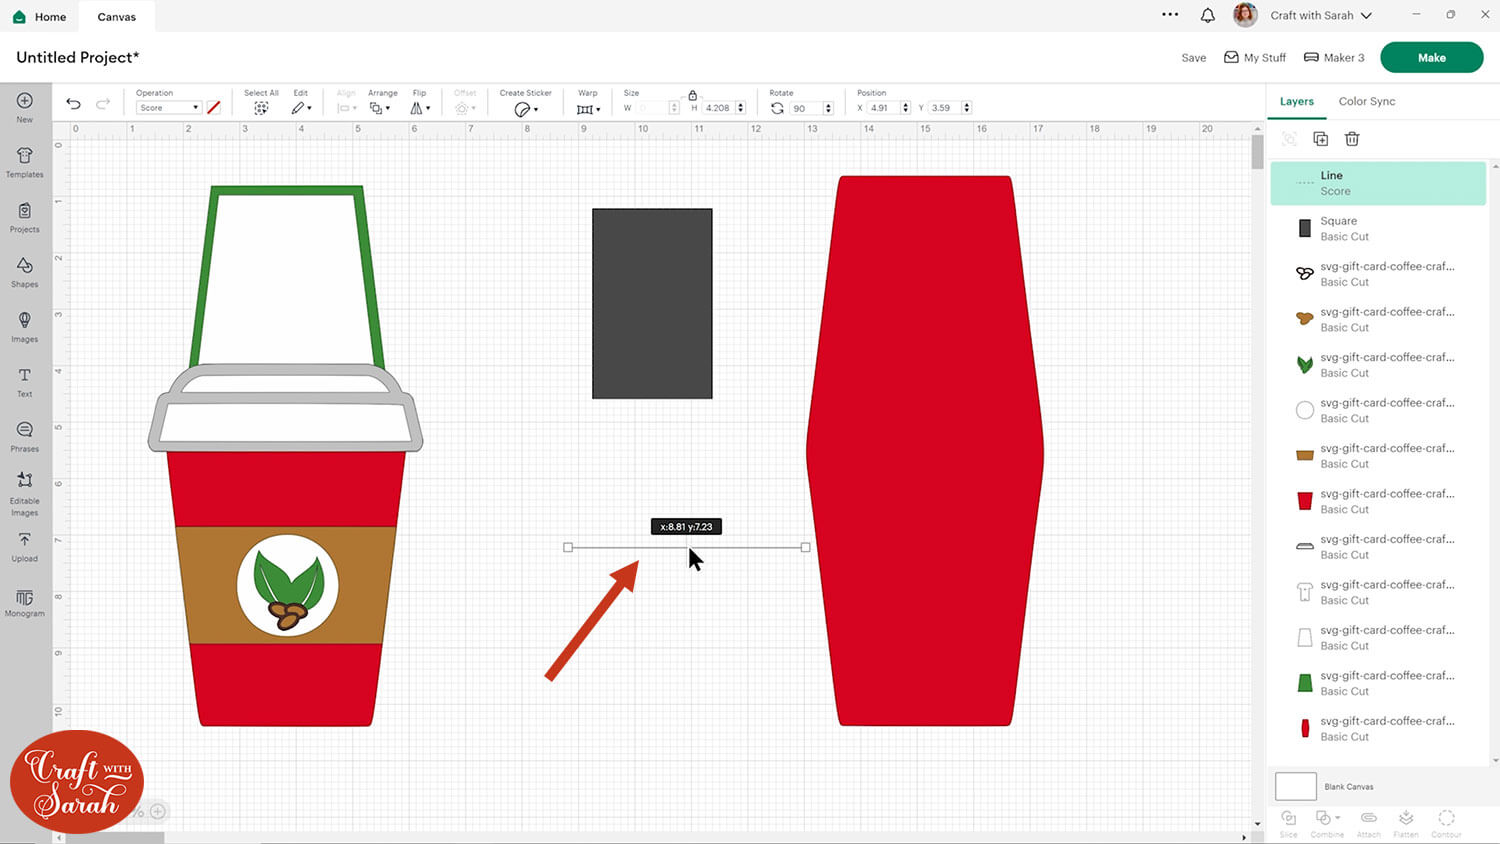Expand the Flip options dropdown
This screenshot has width=1500, height=844.
point(420,108)
